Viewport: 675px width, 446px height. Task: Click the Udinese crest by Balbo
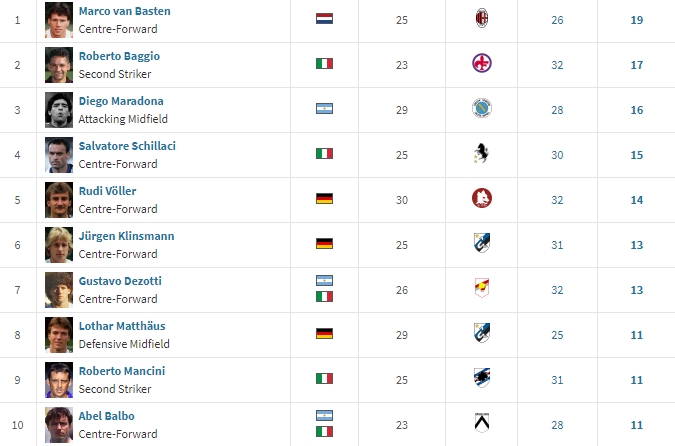[482, 423]
